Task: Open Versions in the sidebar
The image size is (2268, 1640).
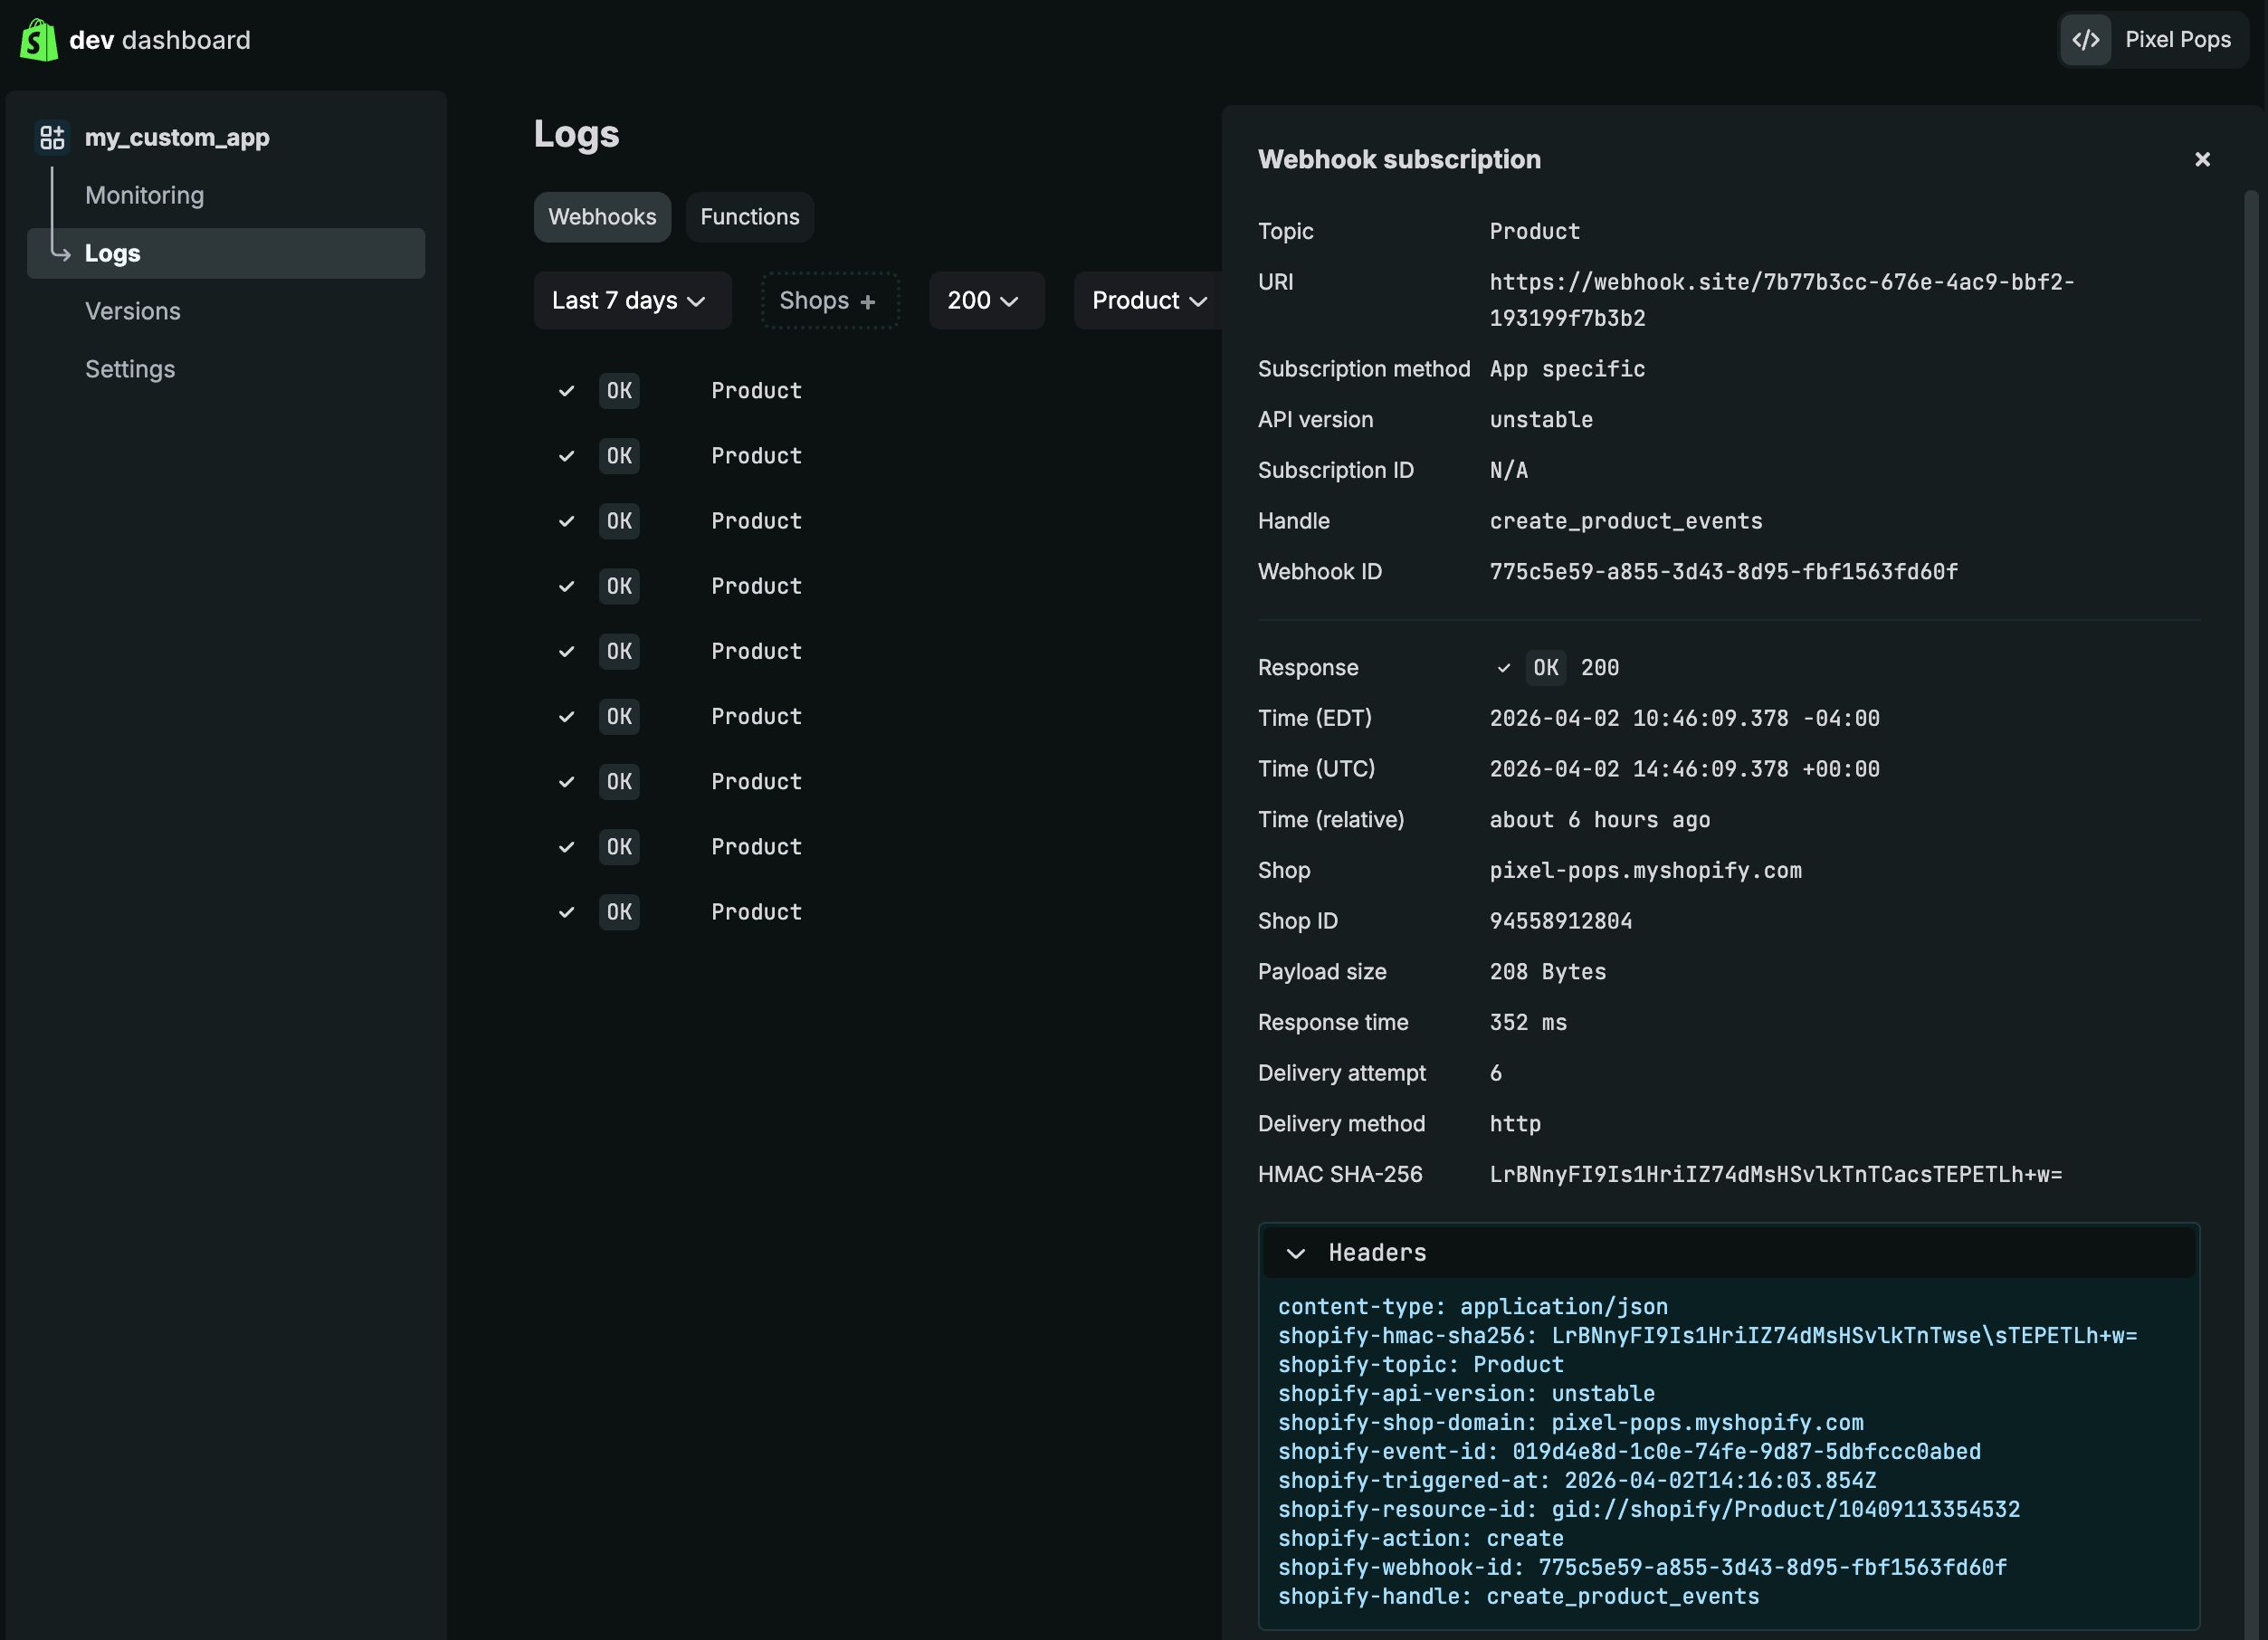Action: pos(133,311)
